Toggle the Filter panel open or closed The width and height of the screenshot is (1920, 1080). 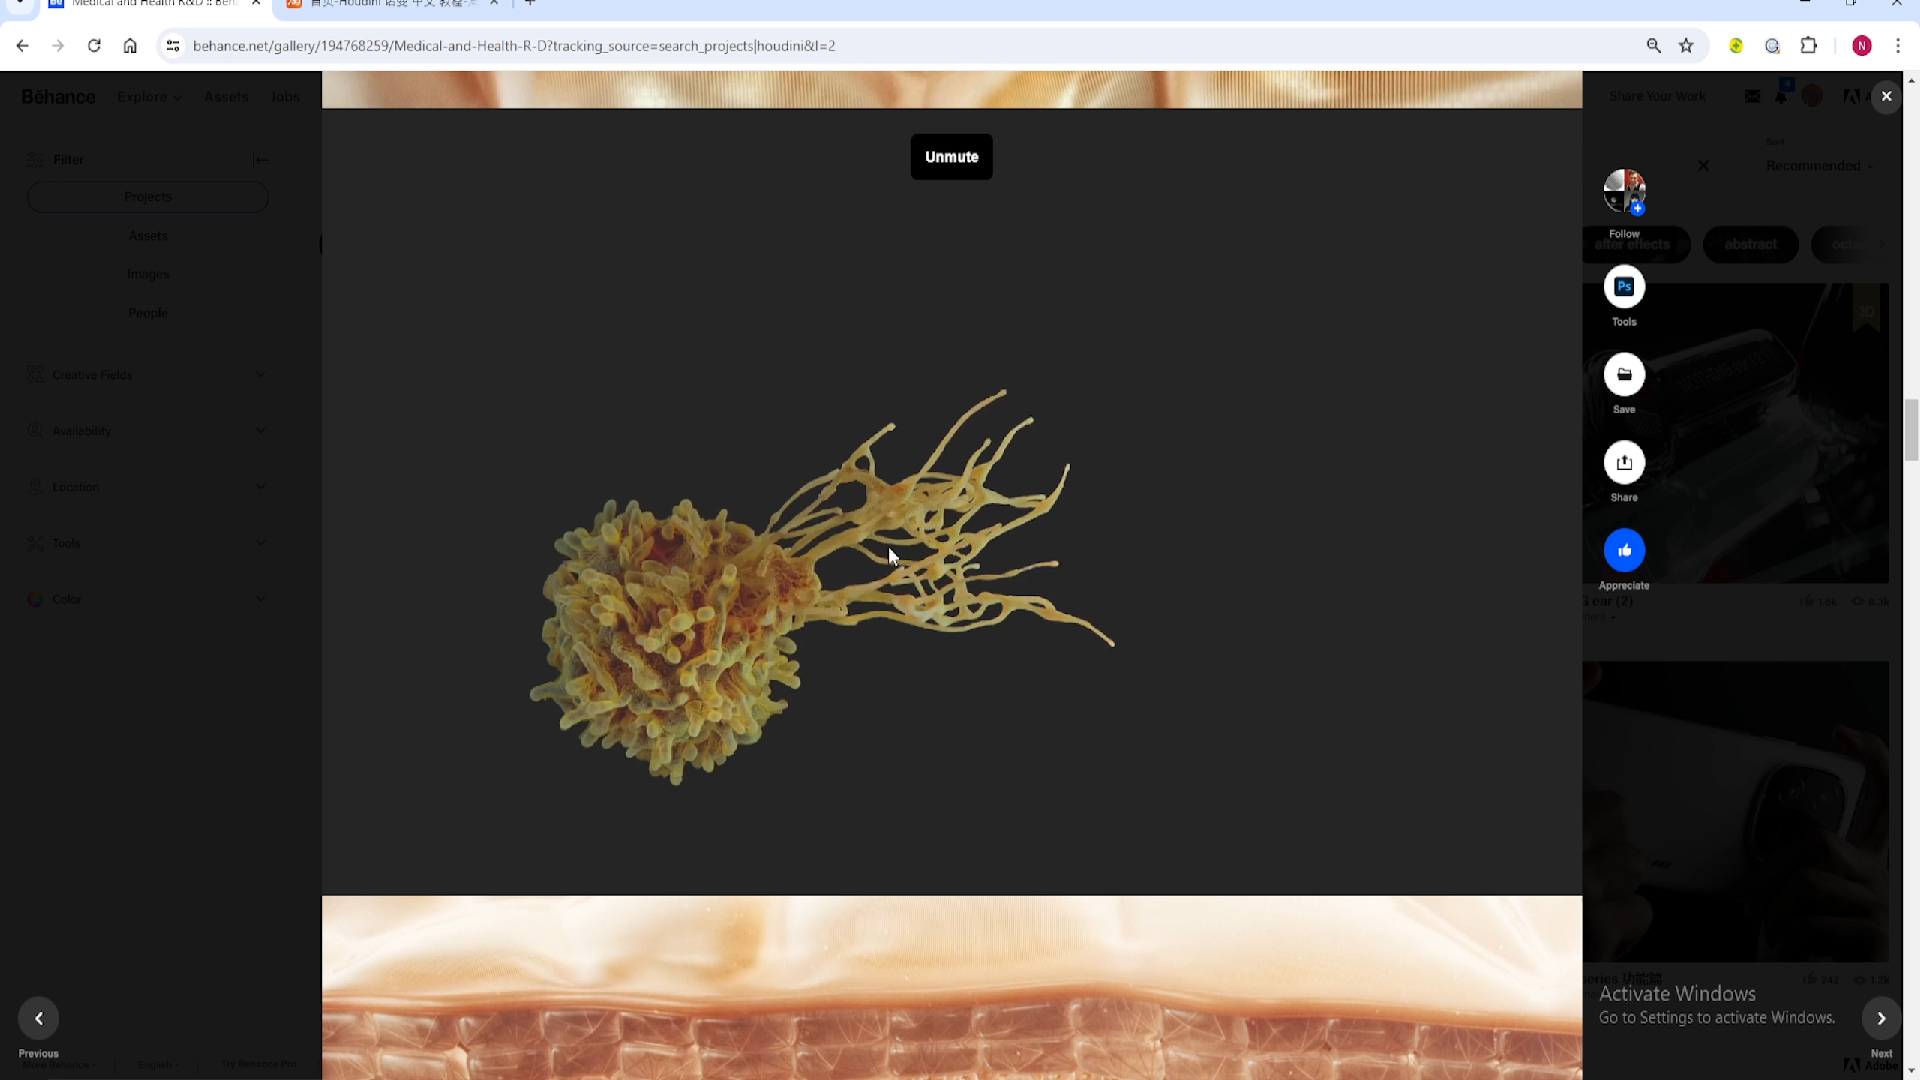coord(261,158)
